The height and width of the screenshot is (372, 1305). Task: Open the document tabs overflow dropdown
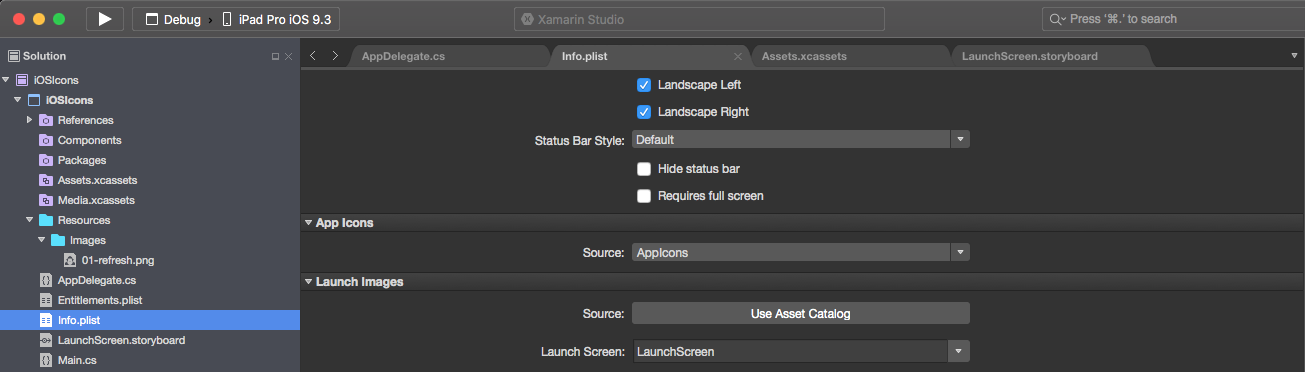point(1294,56)
